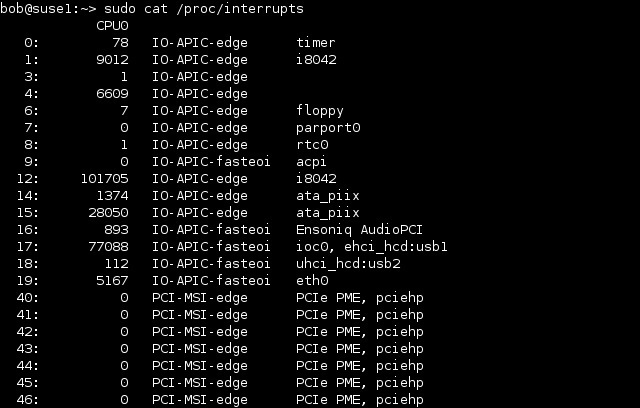Select the 77088 count on IRQ 17
The image size is (640, 408).
tap(108, 246)
